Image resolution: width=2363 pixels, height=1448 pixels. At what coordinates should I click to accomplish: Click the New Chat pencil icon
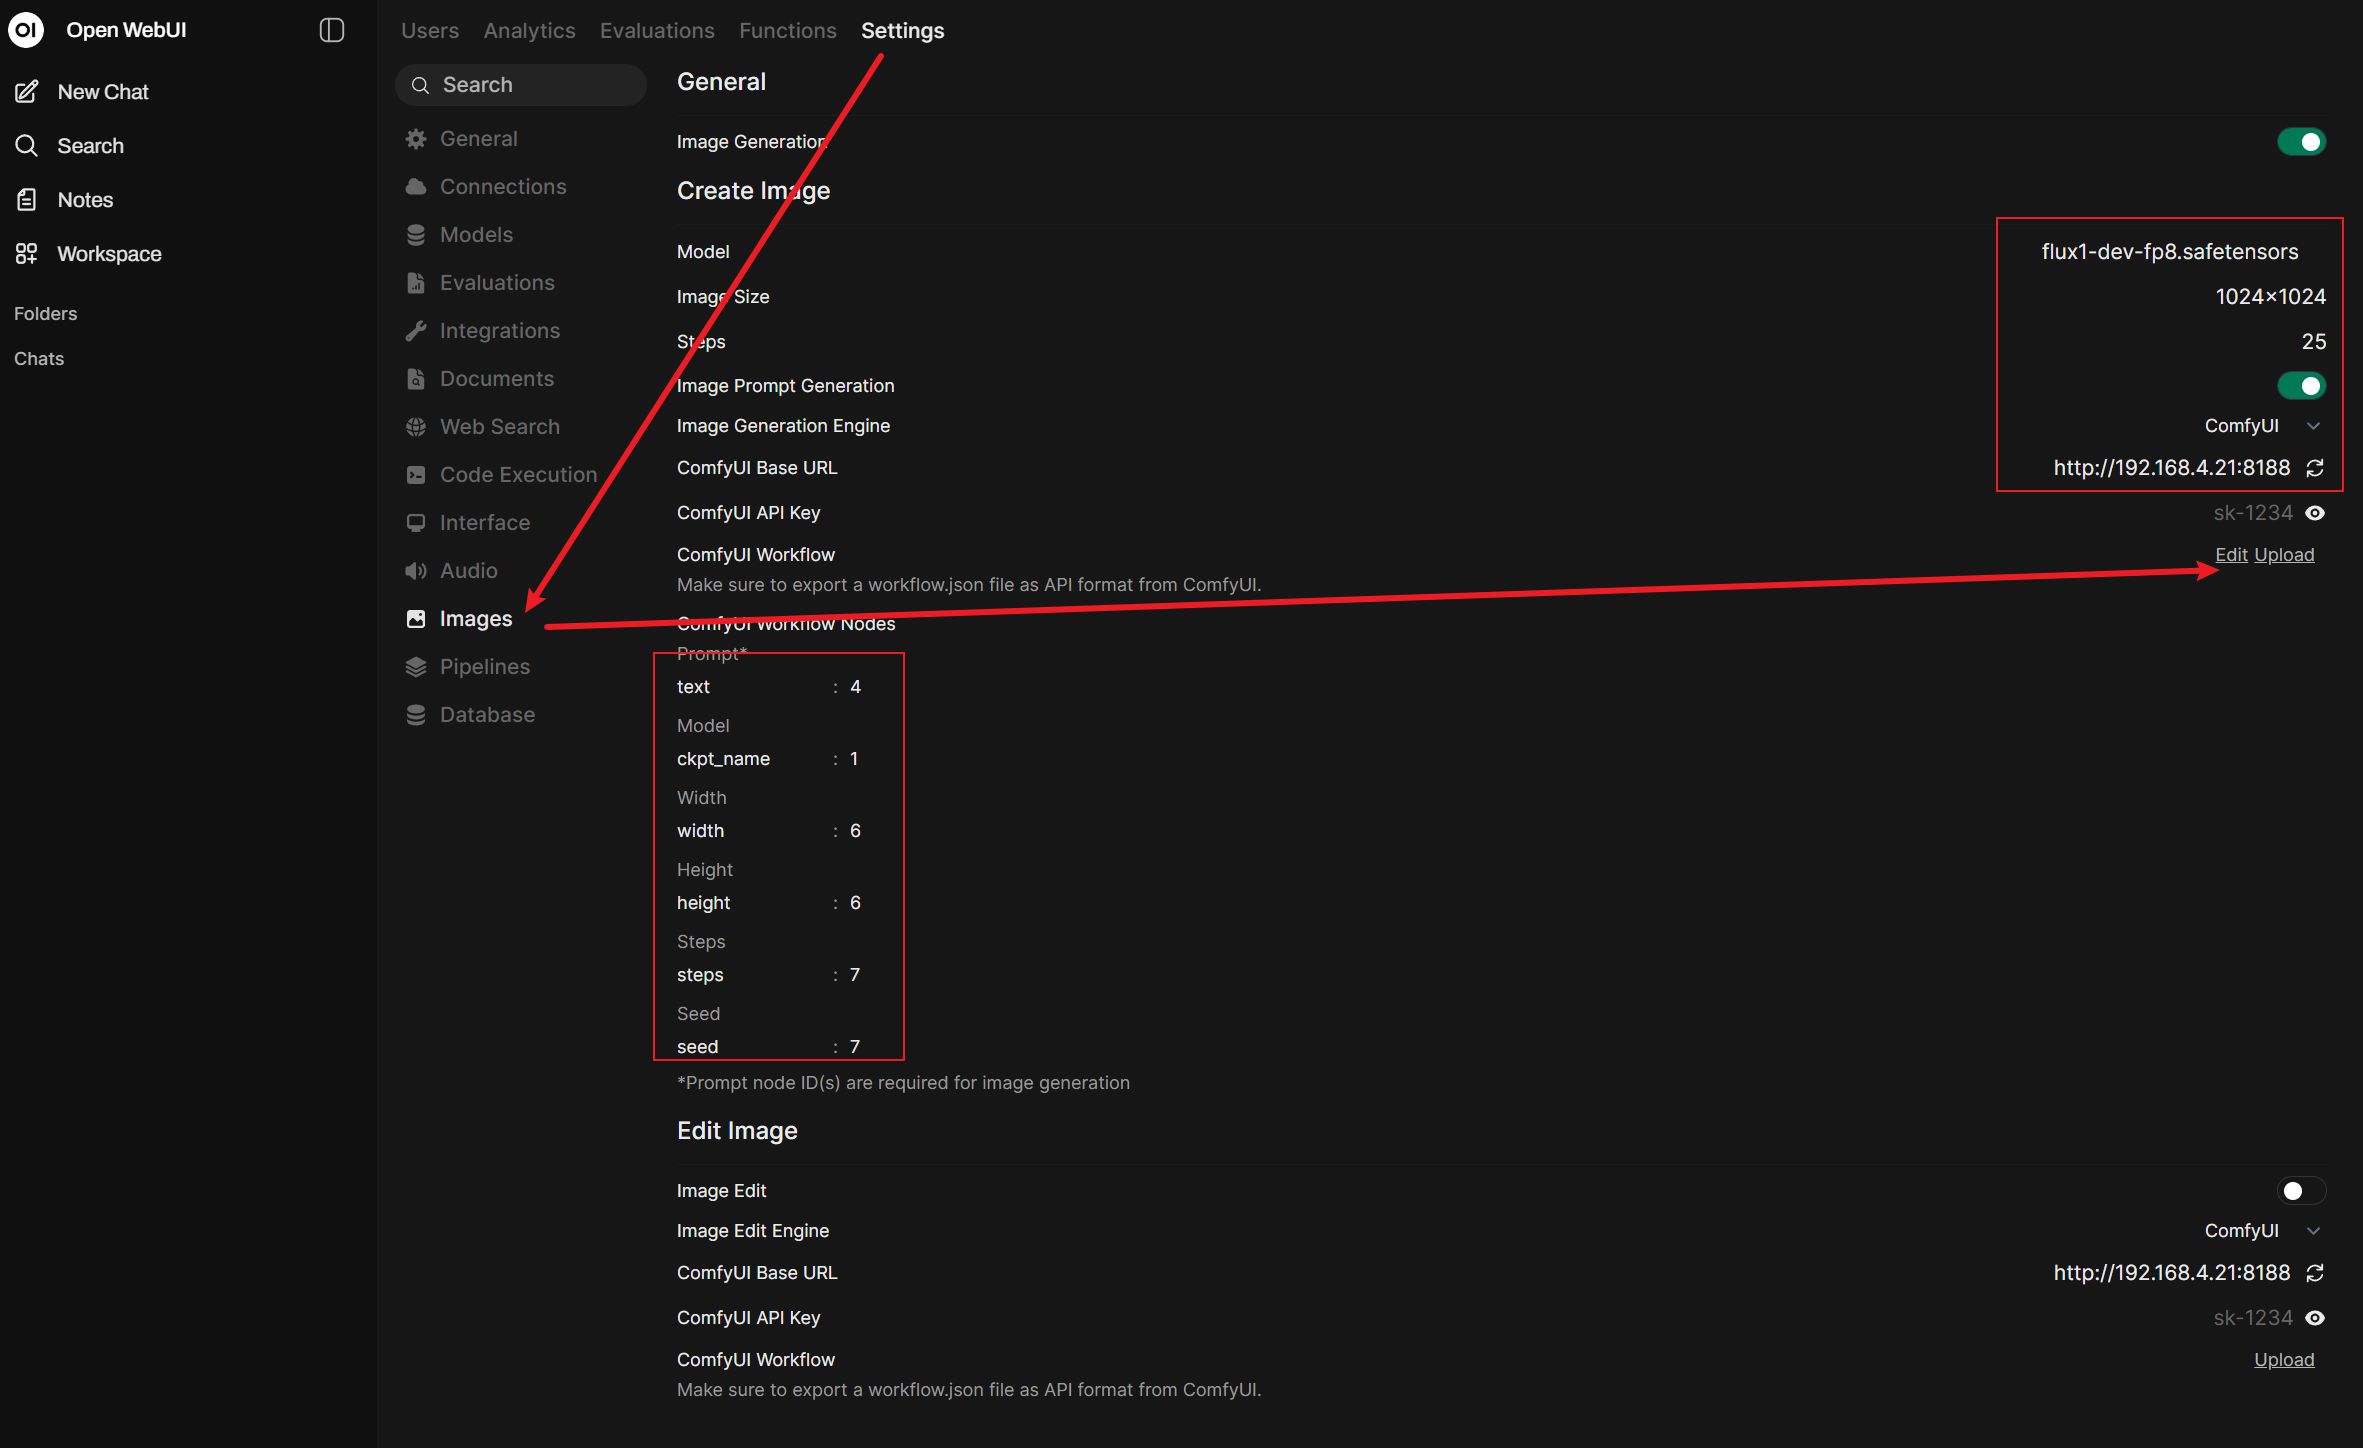pyautogui.click(x=27, y=92)
